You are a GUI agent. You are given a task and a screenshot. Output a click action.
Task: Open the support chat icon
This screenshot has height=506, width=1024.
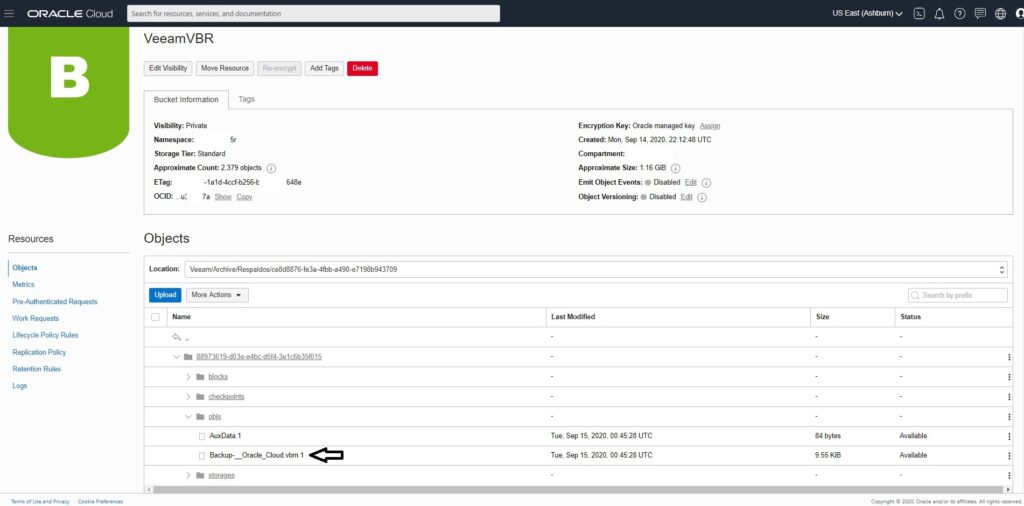[980, 14]
